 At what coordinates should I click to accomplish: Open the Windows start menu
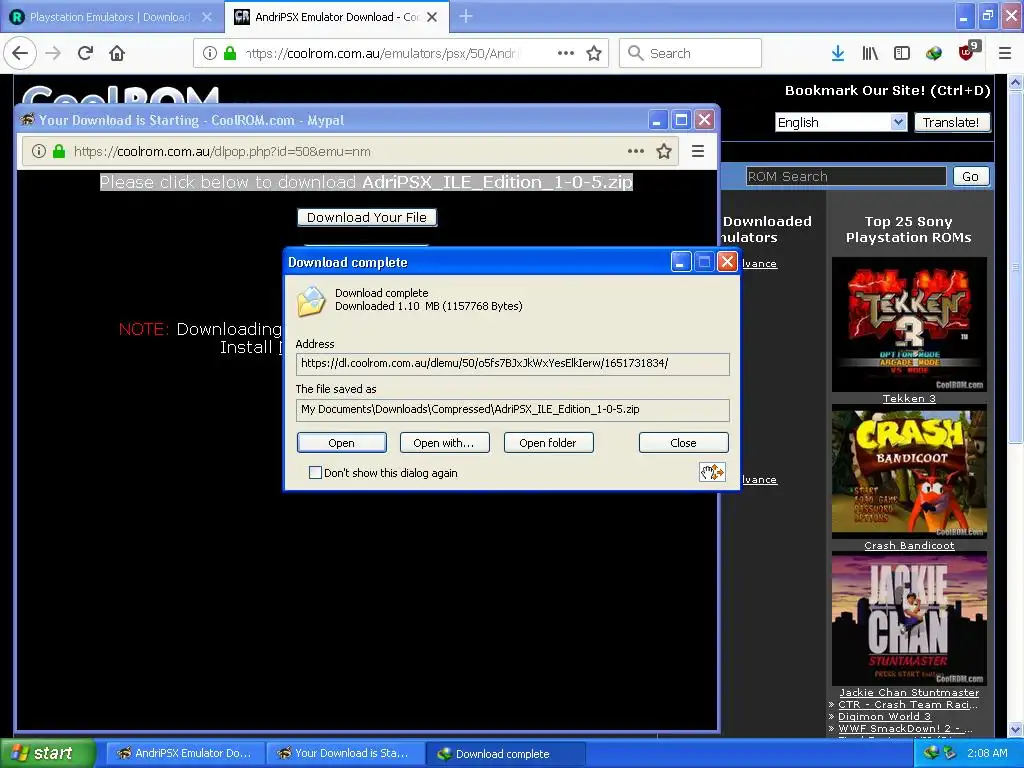(x=47, y=754)
